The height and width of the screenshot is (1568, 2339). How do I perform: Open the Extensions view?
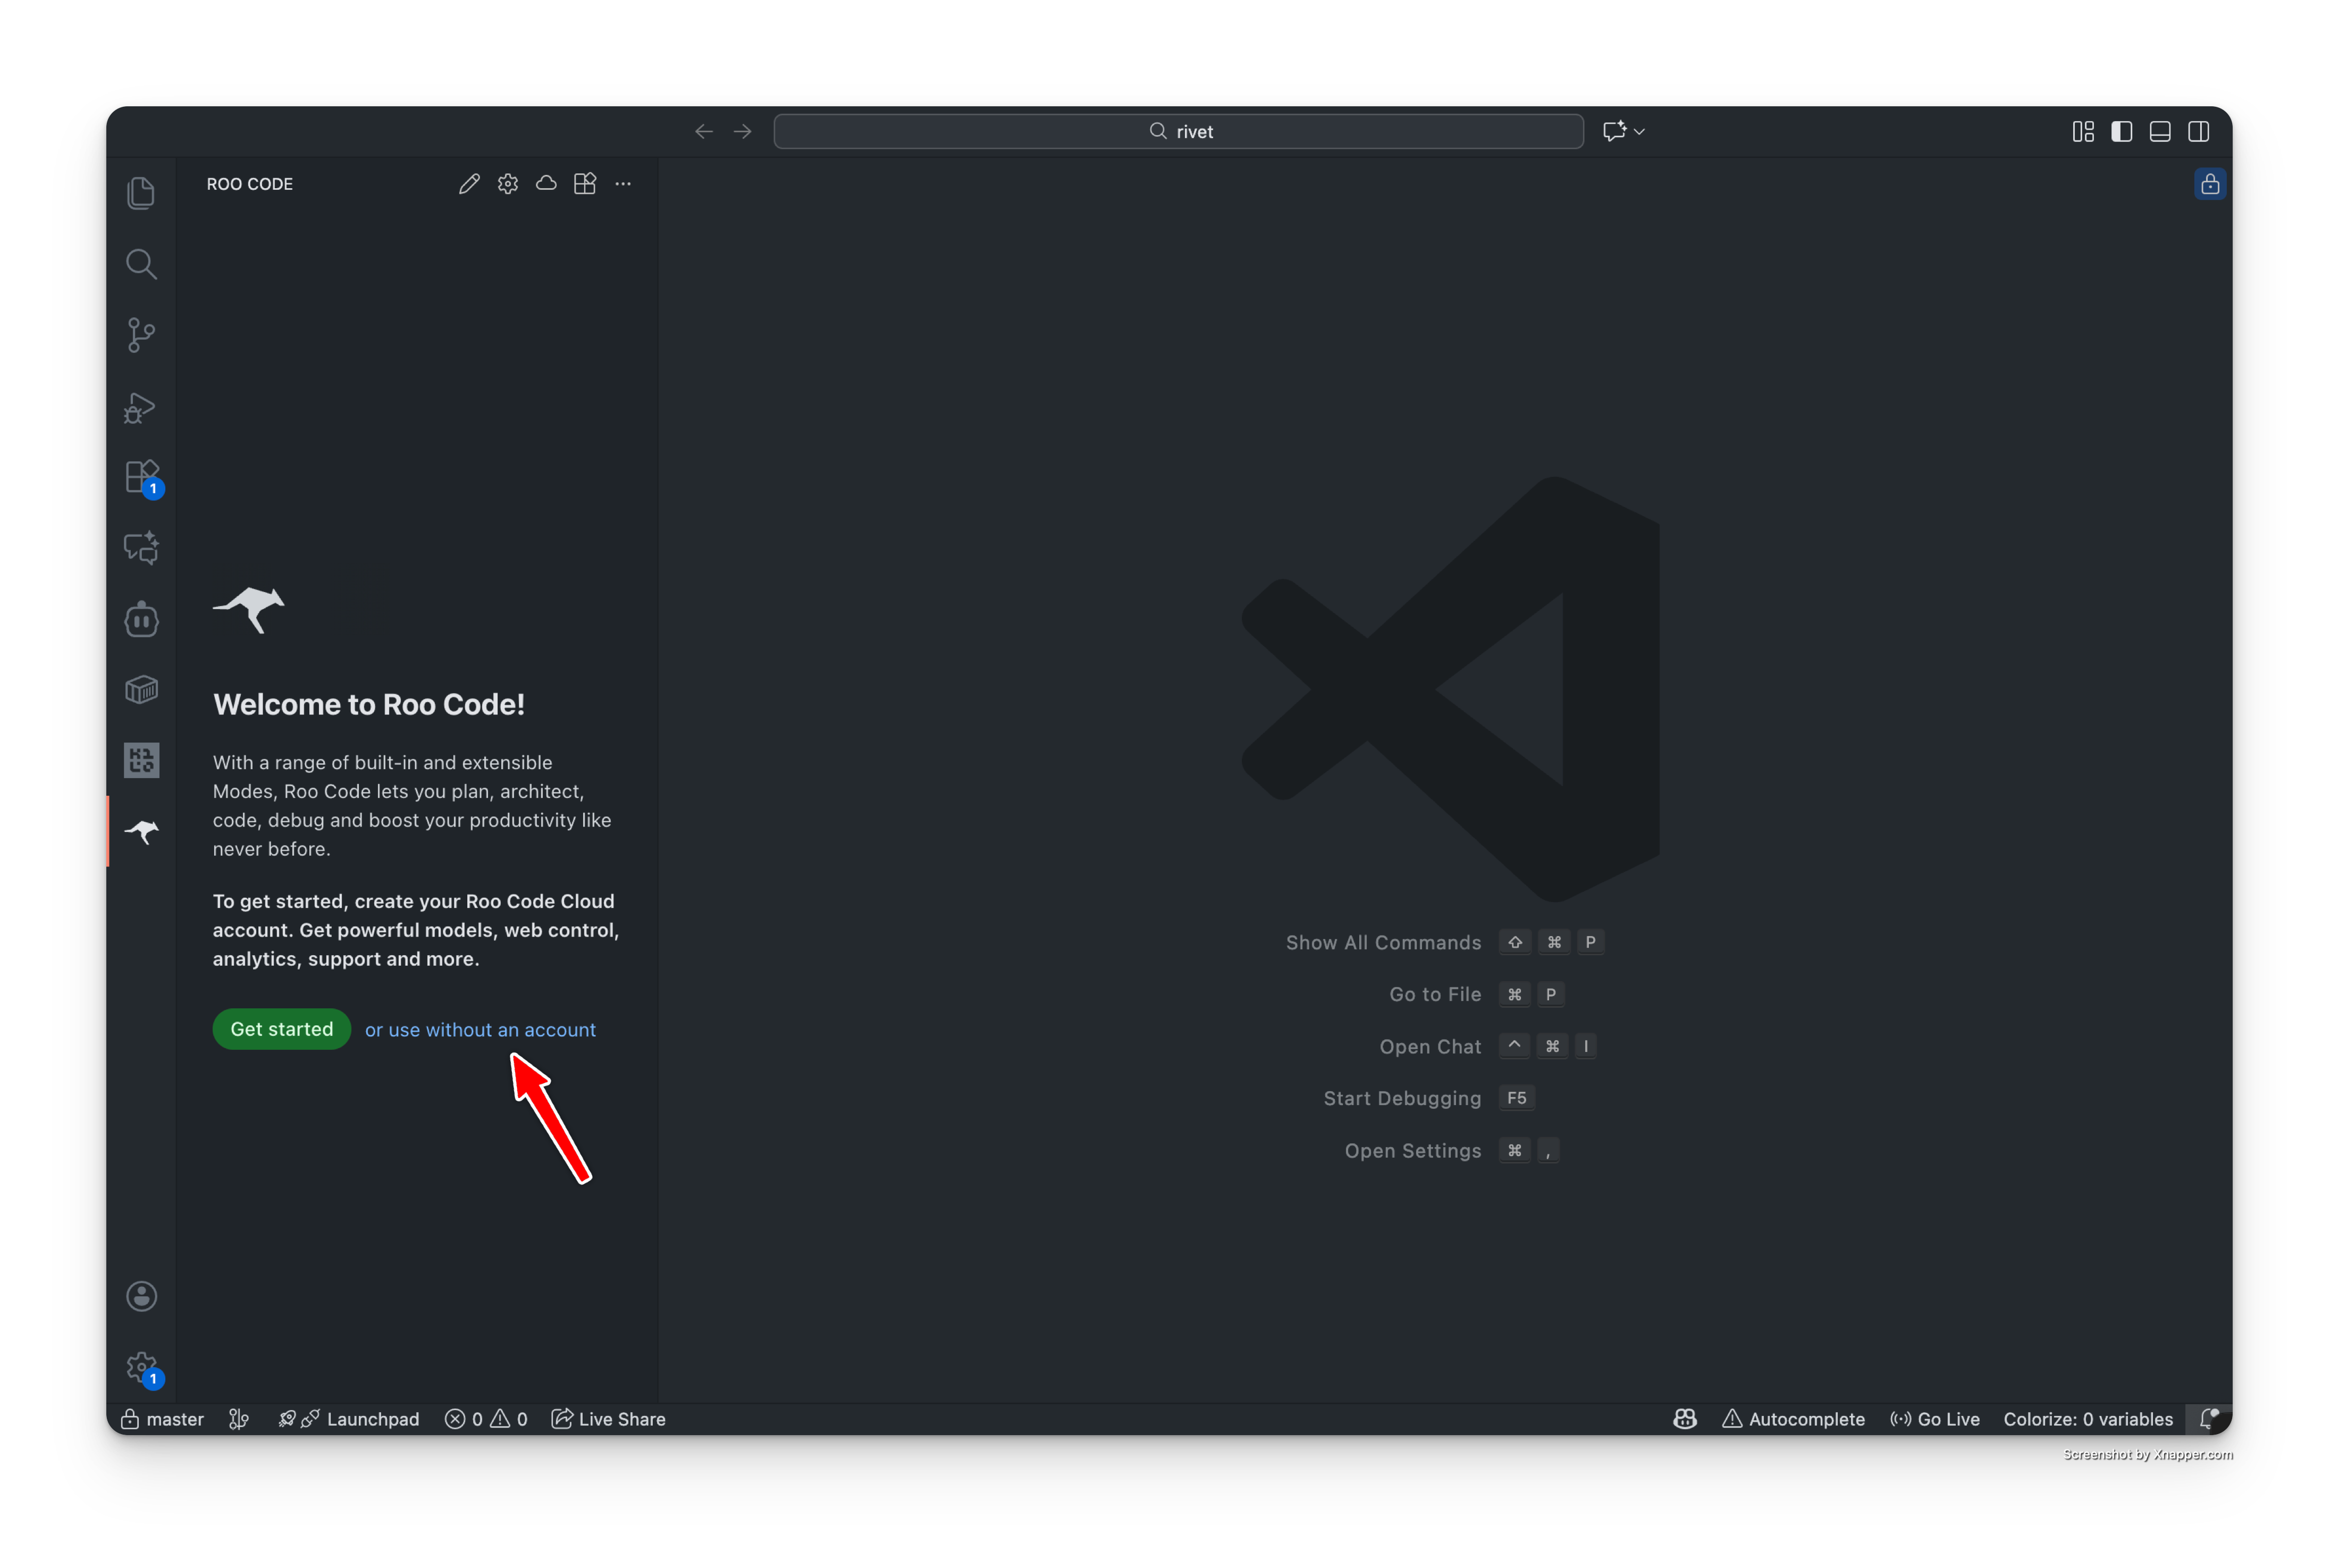141,477
